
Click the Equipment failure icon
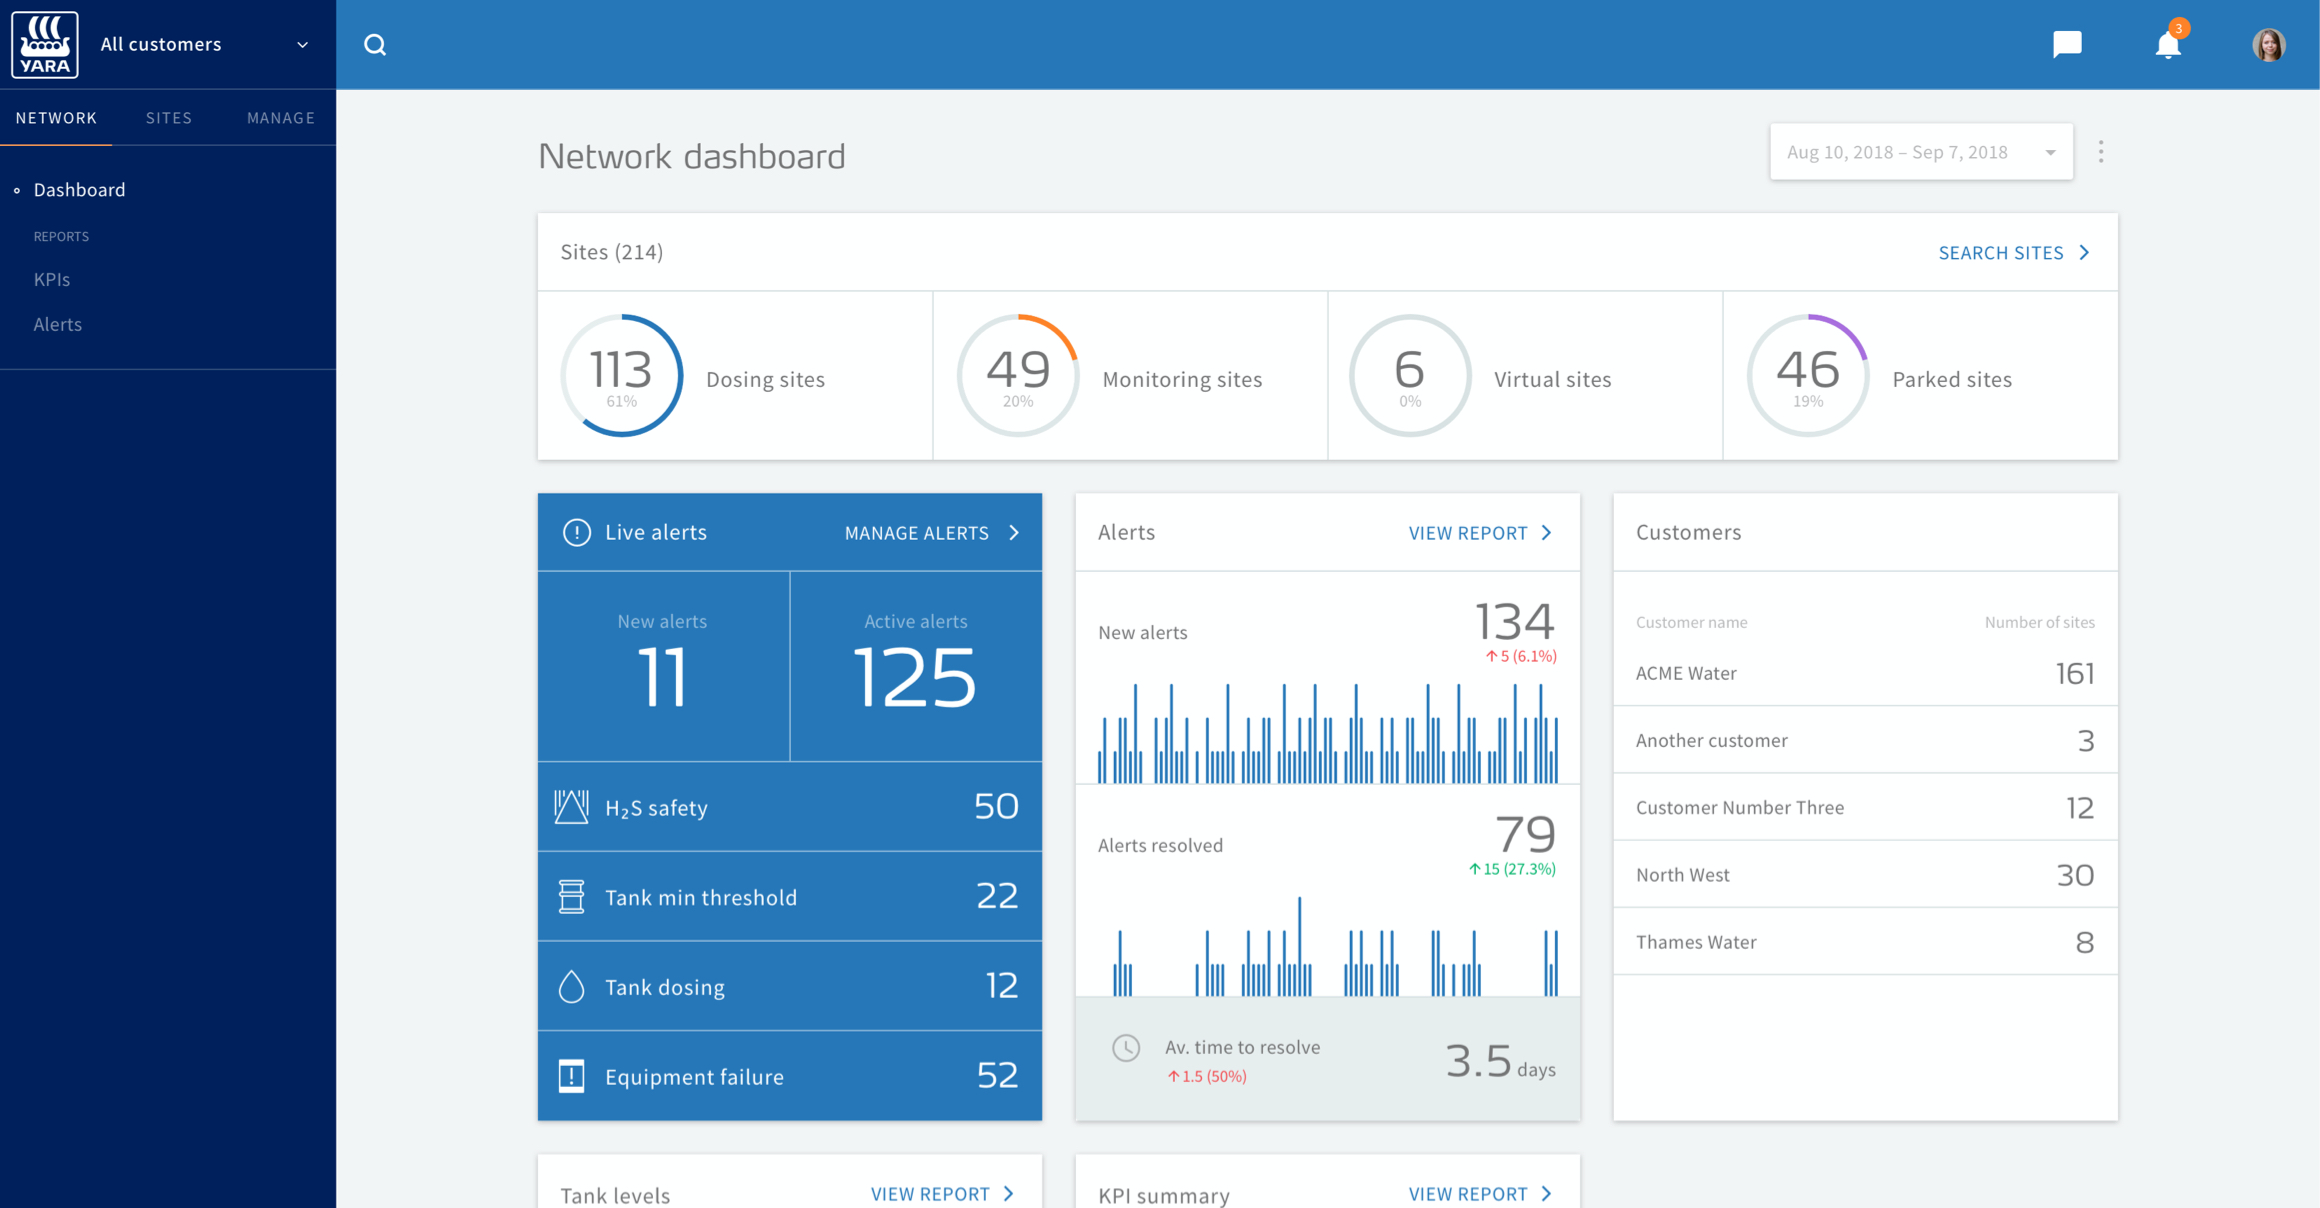tap(571, 1076)
